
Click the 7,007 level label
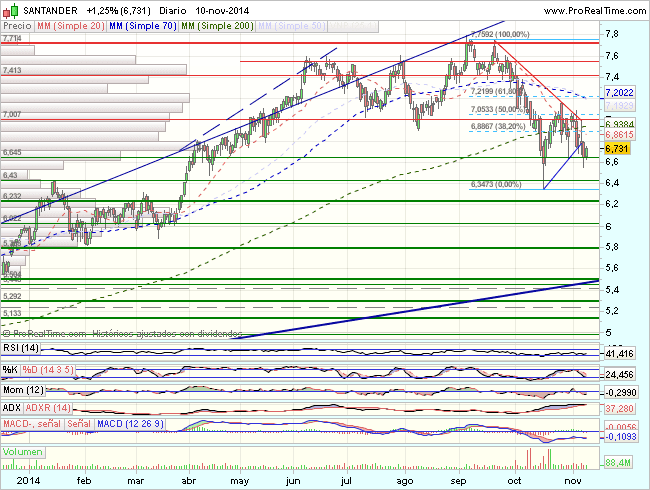click(12, 114)
